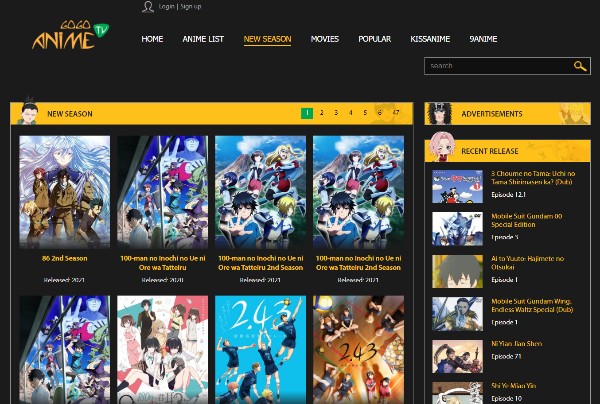Open the volleyball 2.43 blue poster
The height and width of the screenshot is (404, 600).
point(261,350)
